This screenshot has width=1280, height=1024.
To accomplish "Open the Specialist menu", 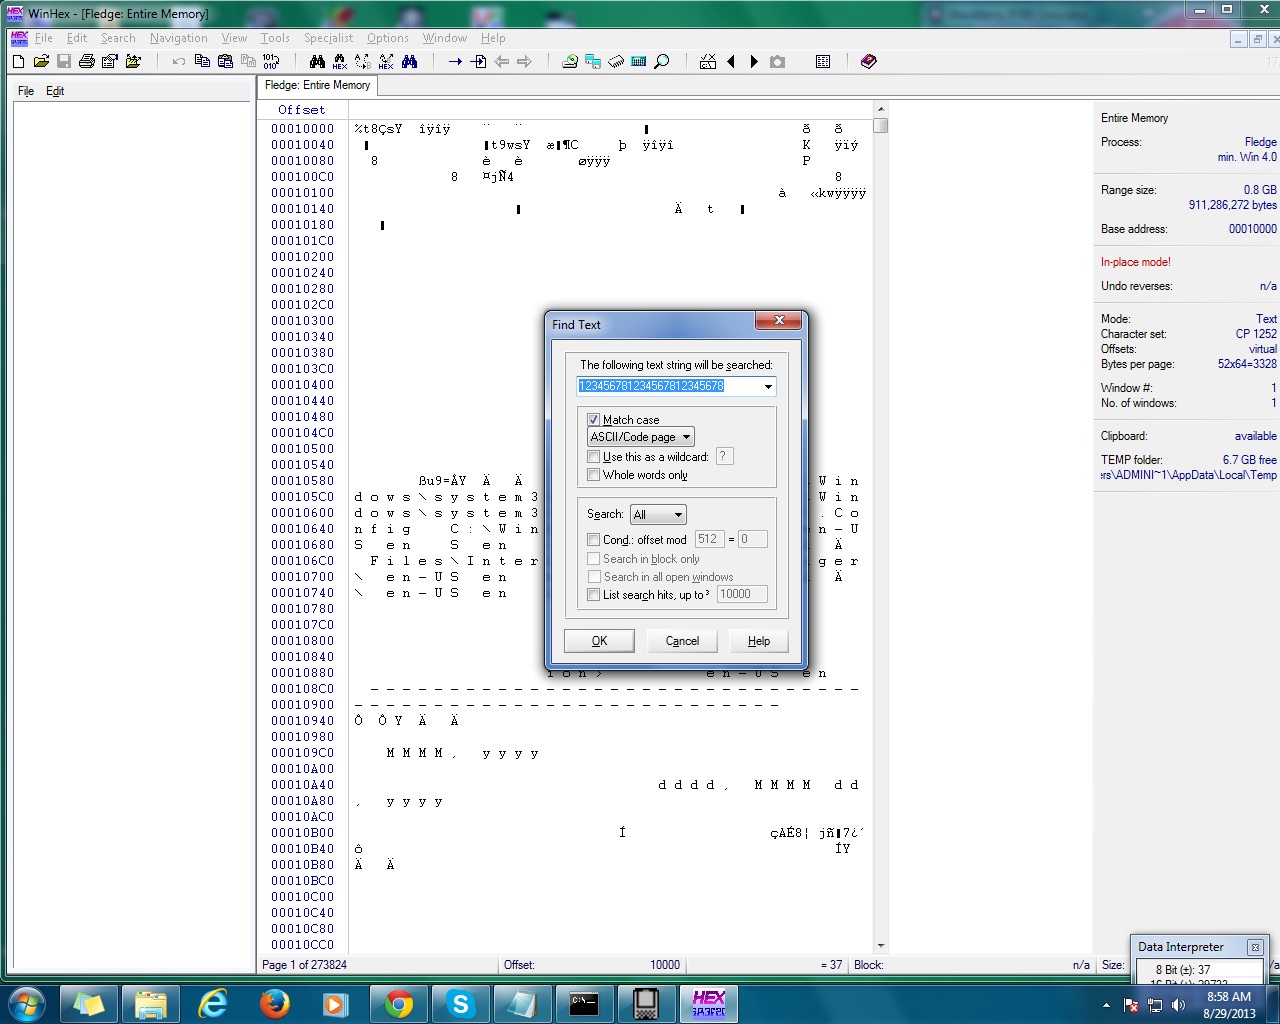I will 329,38.
